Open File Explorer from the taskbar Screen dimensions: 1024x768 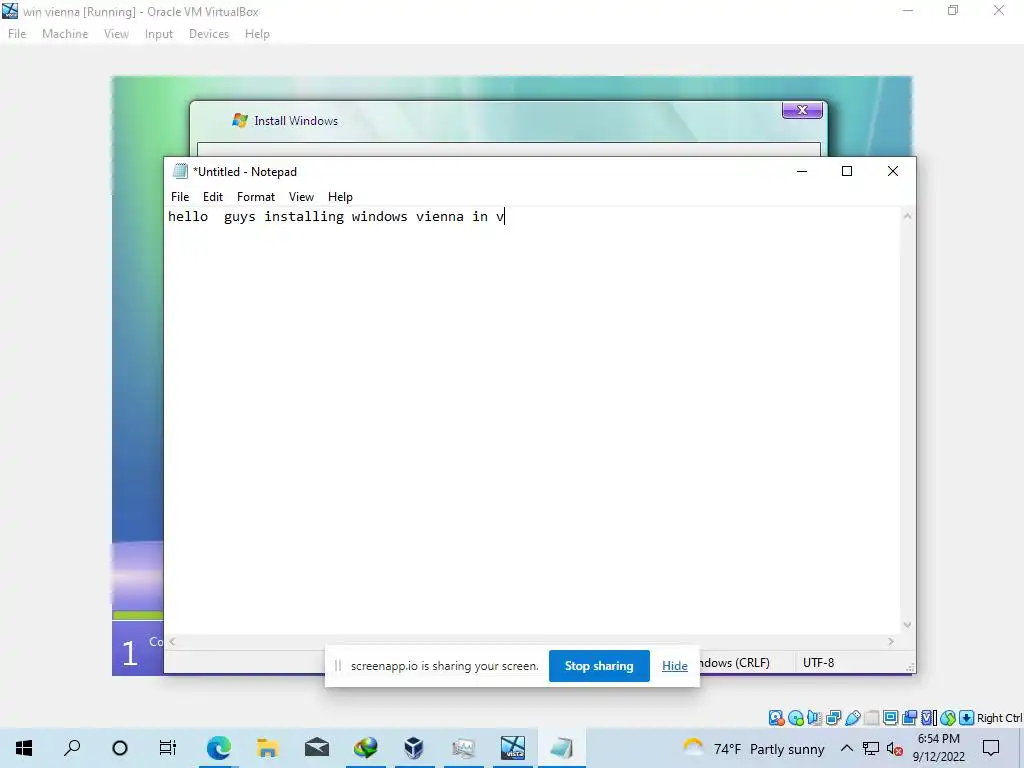click(267, 748)
